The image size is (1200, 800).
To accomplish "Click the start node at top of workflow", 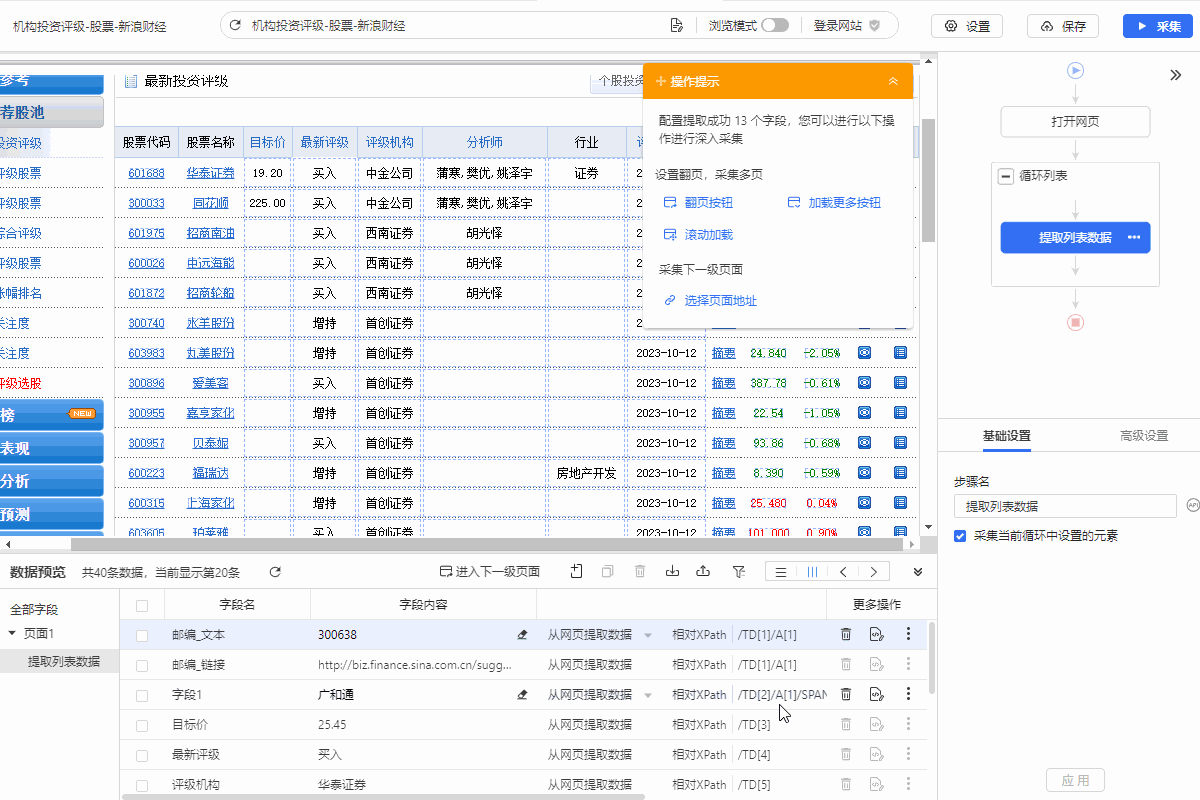I will (x=1075, y=71).
